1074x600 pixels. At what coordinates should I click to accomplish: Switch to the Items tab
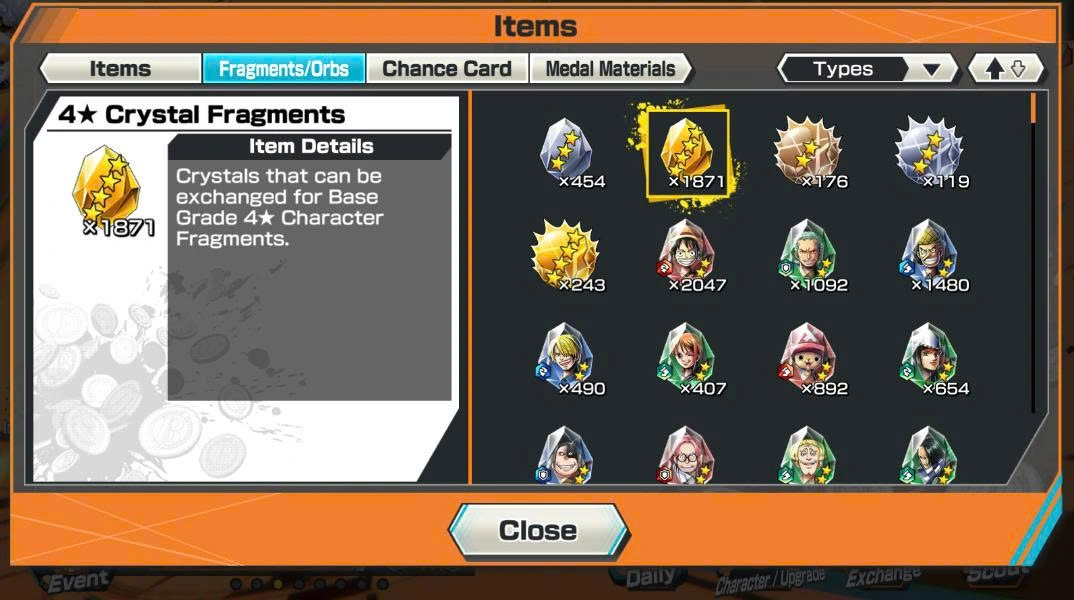click(x=121, y=68)
